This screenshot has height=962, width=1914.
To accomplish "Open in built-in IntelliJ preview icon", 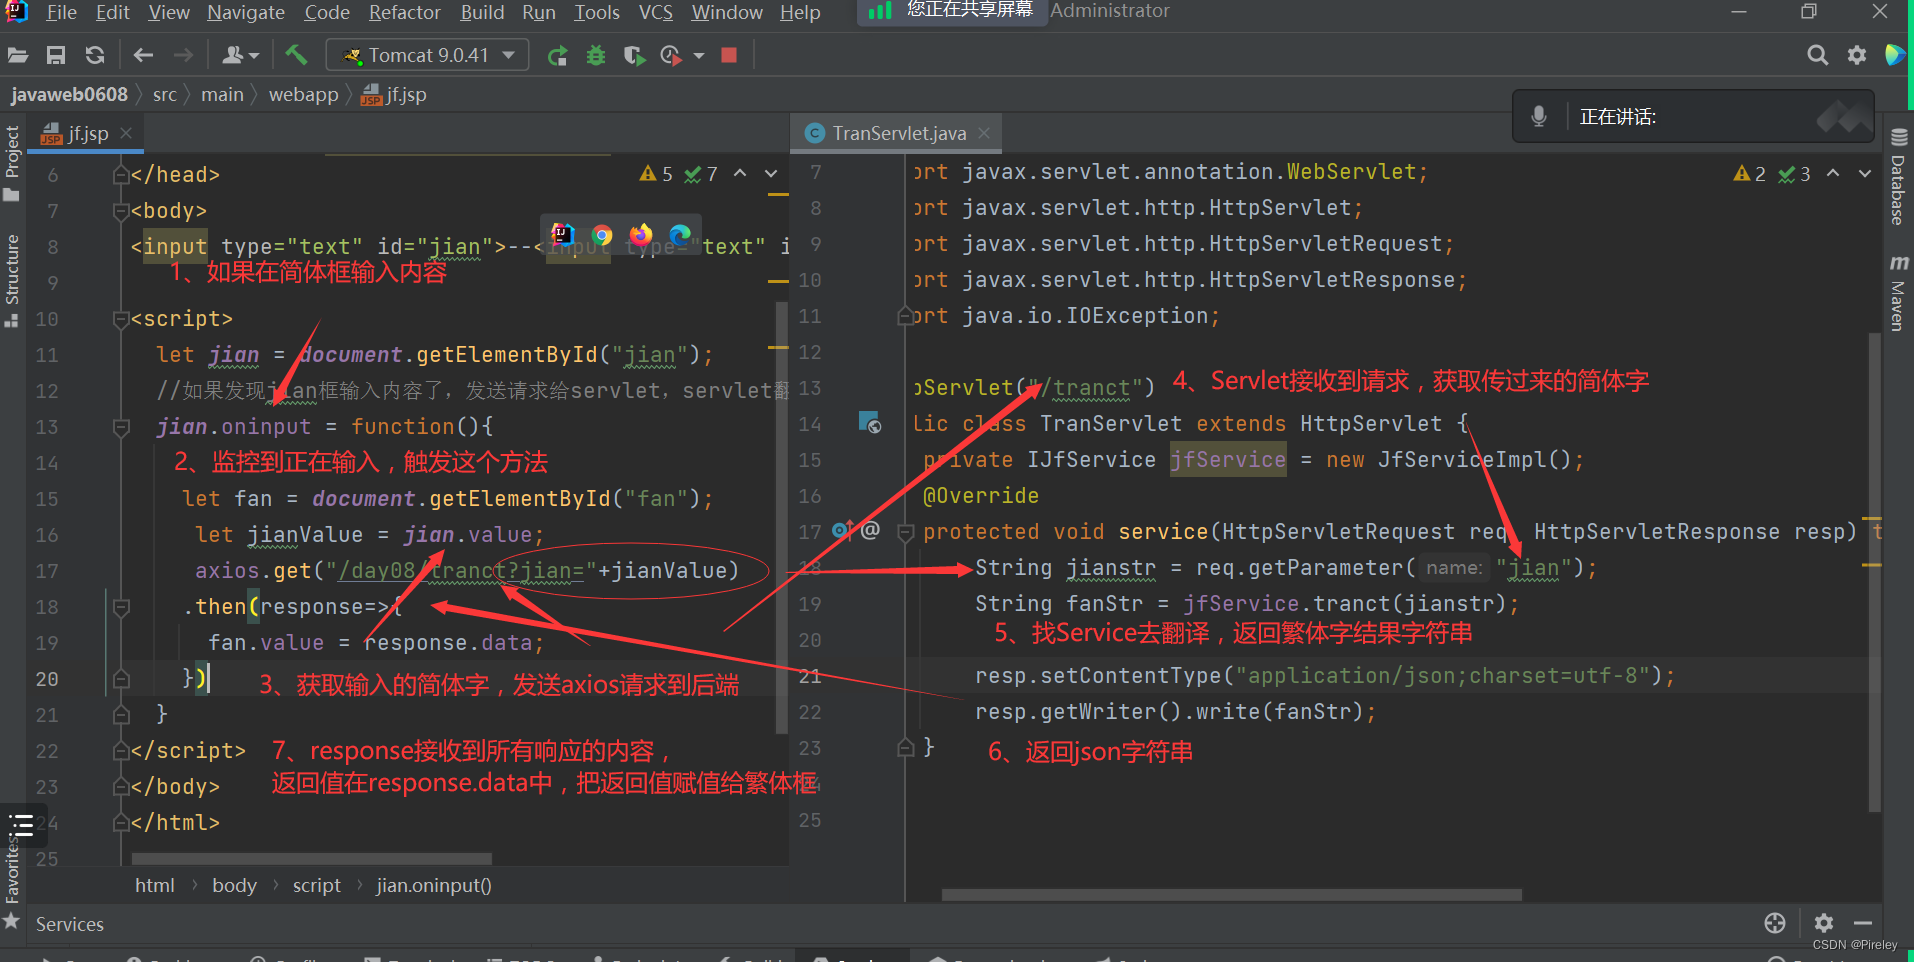I will [x=563, y=235].
